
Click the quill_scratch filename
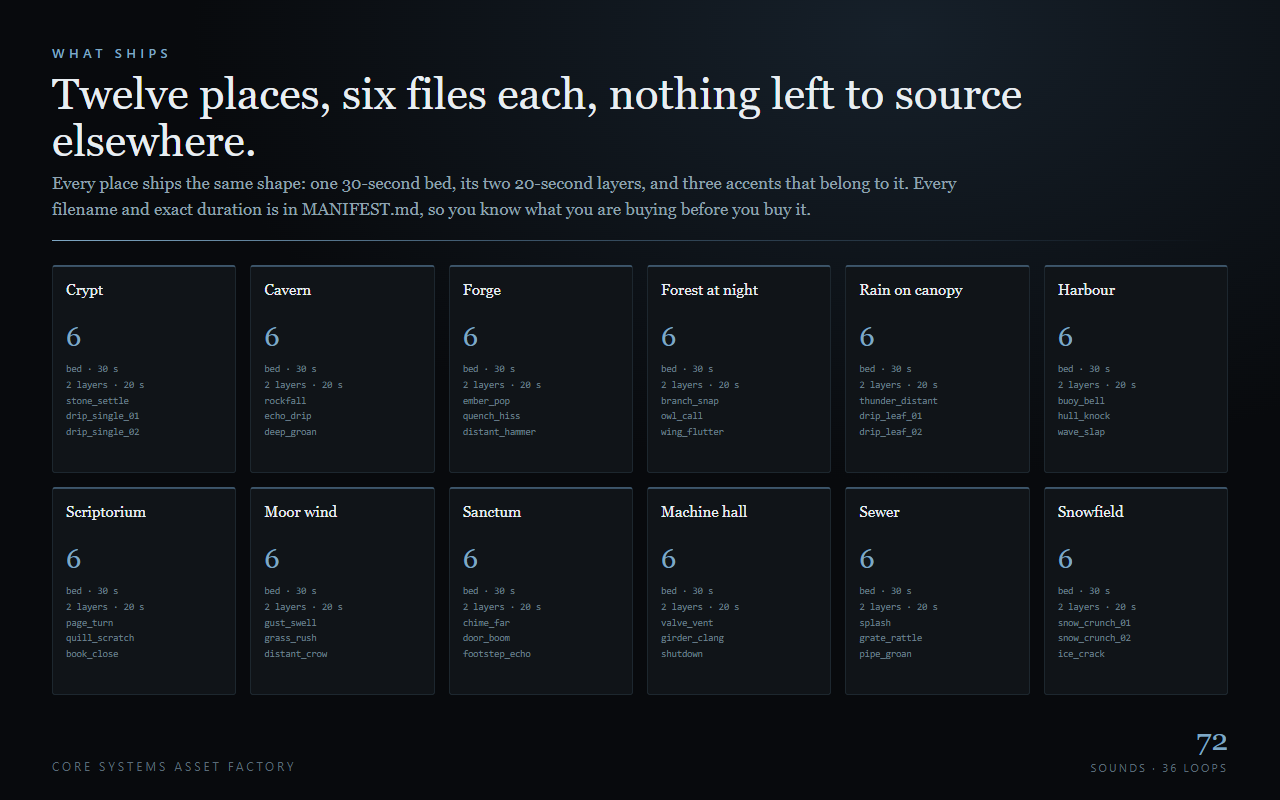point(100,638)
